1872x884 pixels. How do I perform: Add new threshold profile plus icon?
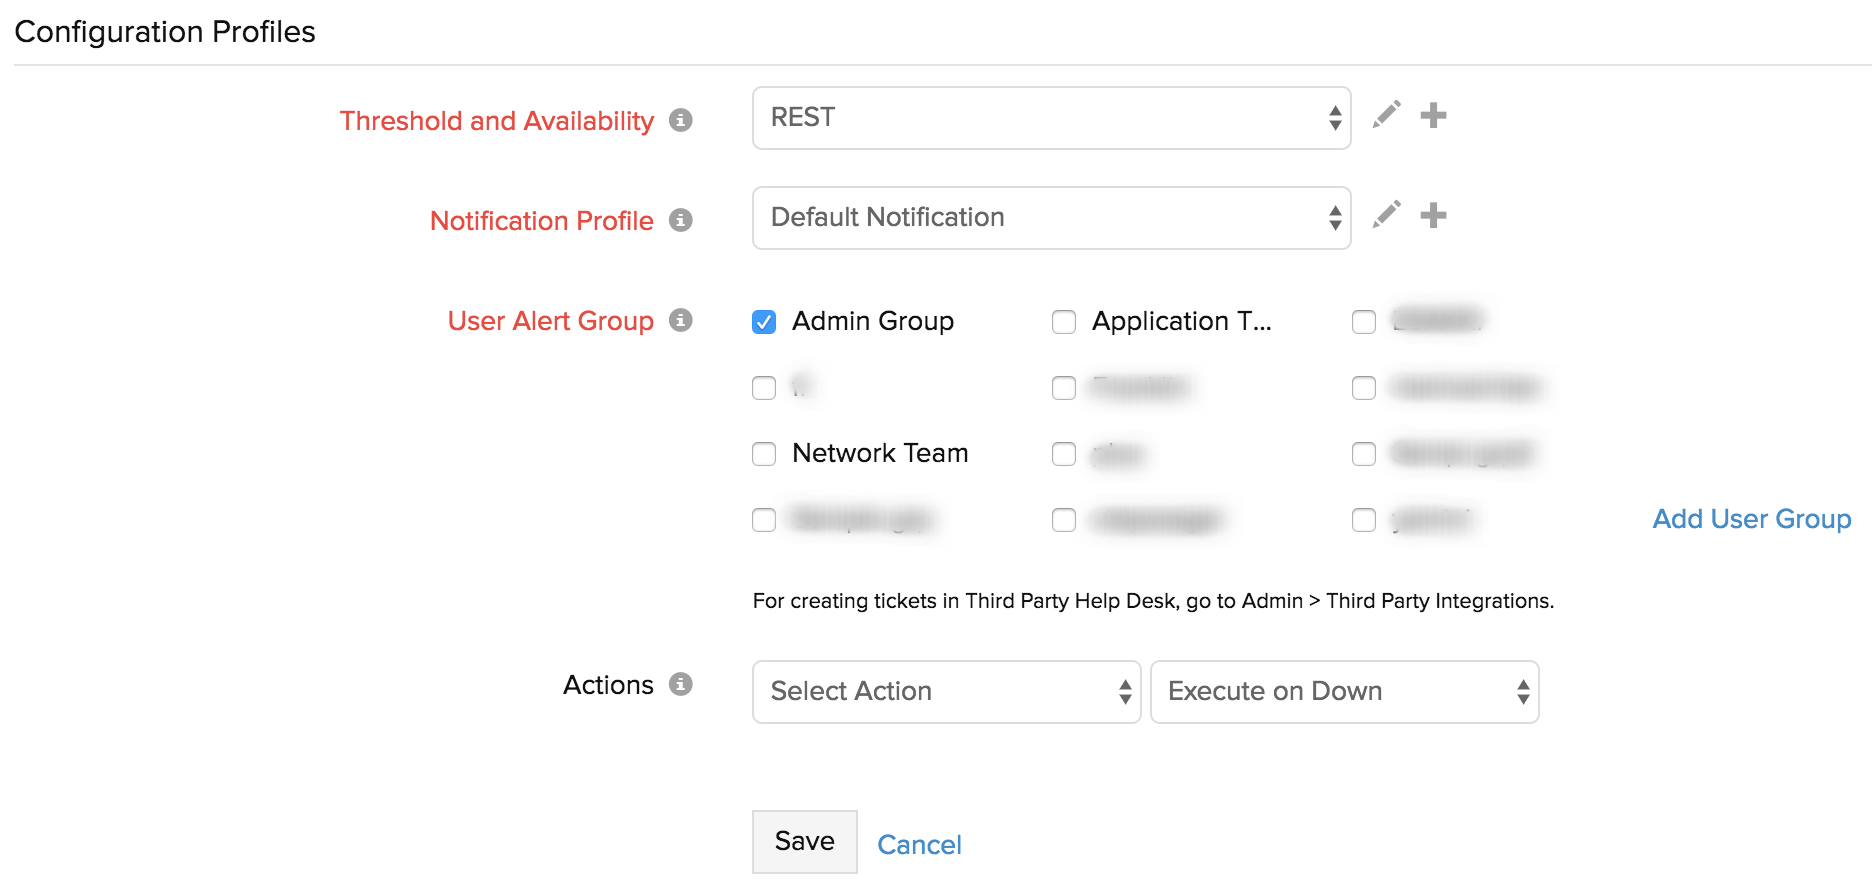coord(1433,115)
